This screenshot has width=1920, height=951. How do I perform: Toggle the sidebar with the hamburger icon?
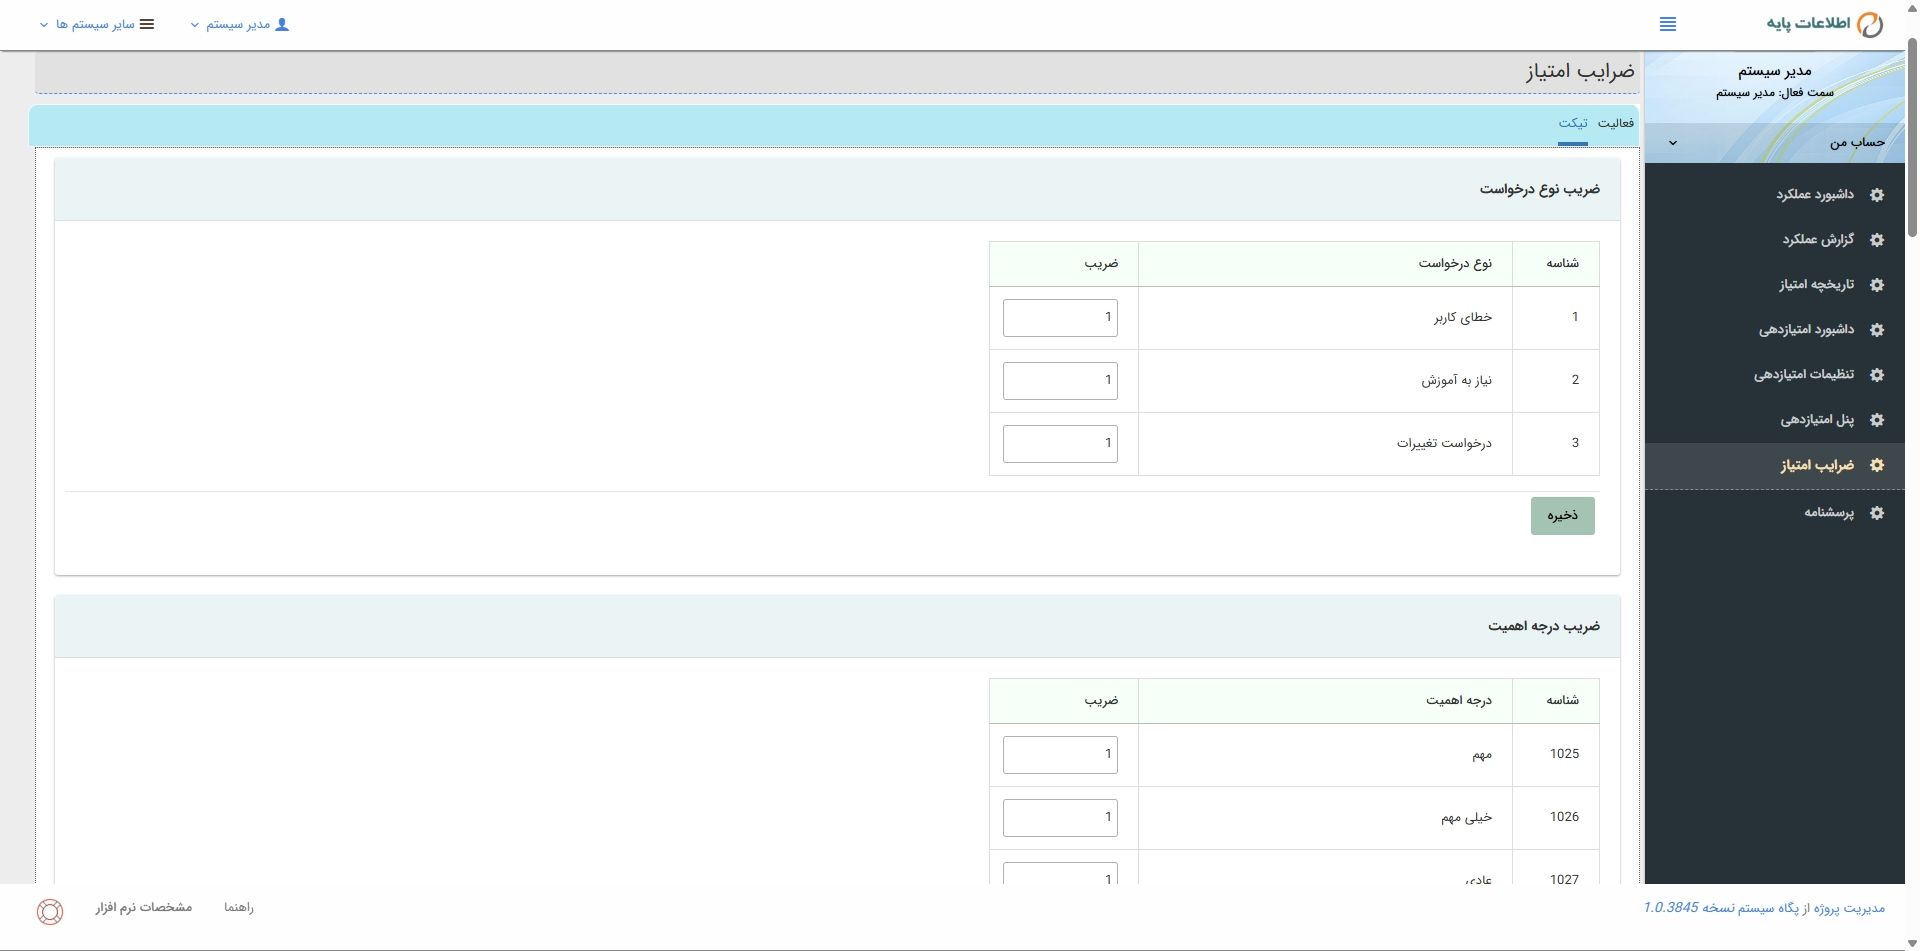[x=1668, y=24]
